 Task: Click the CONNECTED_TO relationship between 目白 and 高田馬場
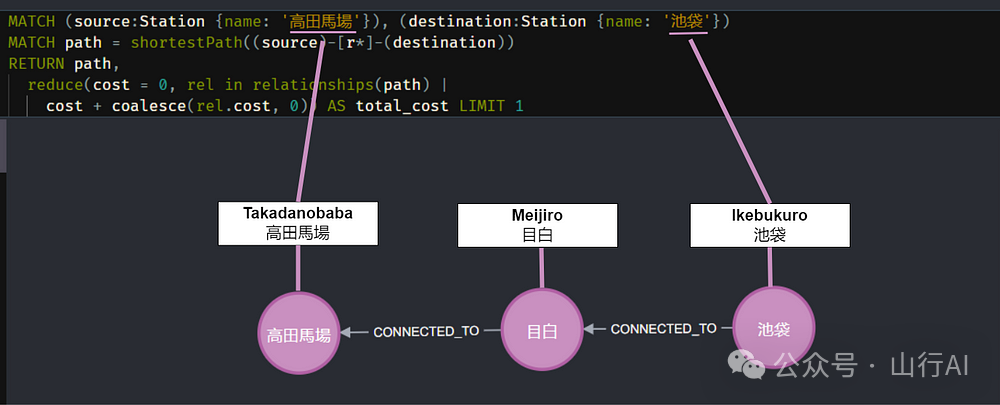pyautogui.click(x=426, y=332)
